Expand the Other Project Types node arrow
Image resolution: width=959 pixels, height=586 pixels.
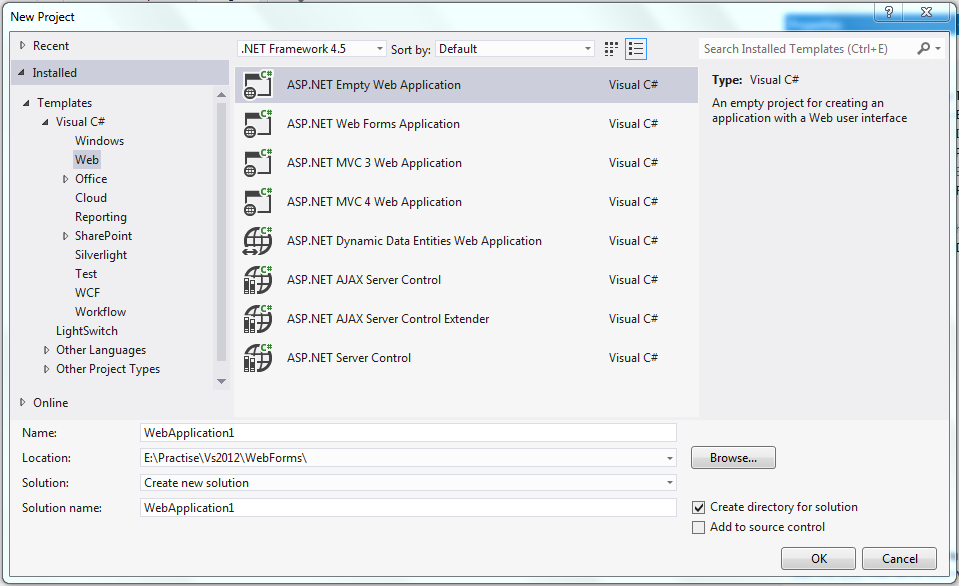pyautogui.click(x=46, y=369)
